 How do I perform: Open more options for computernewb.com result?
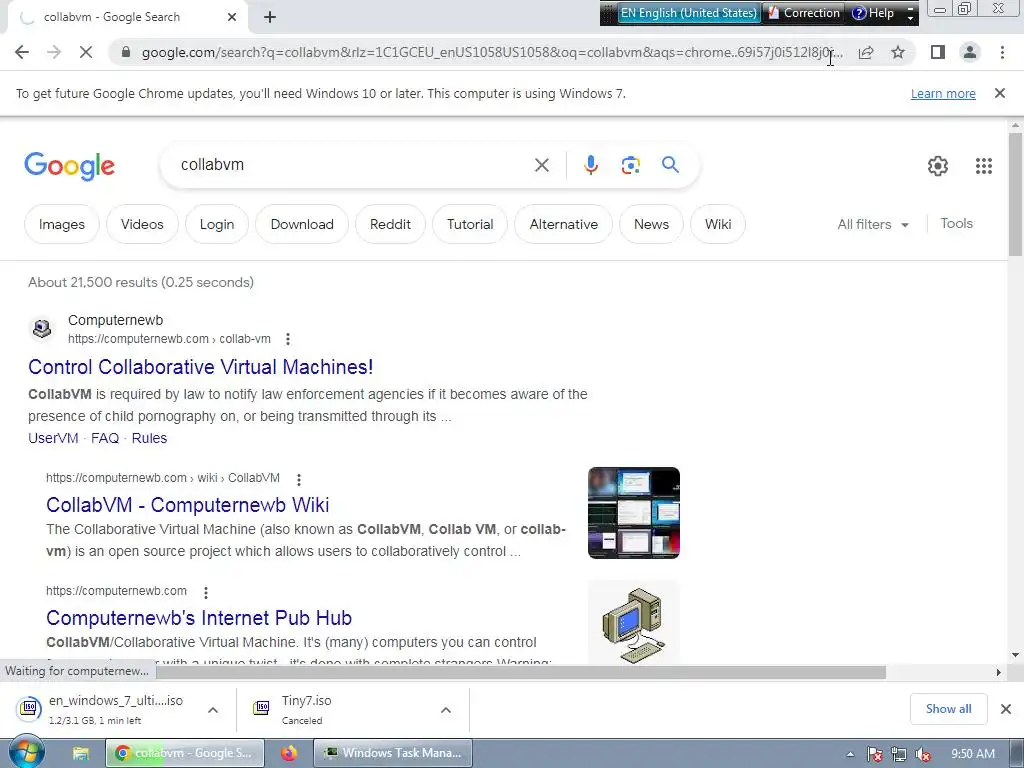pos(206,592)
